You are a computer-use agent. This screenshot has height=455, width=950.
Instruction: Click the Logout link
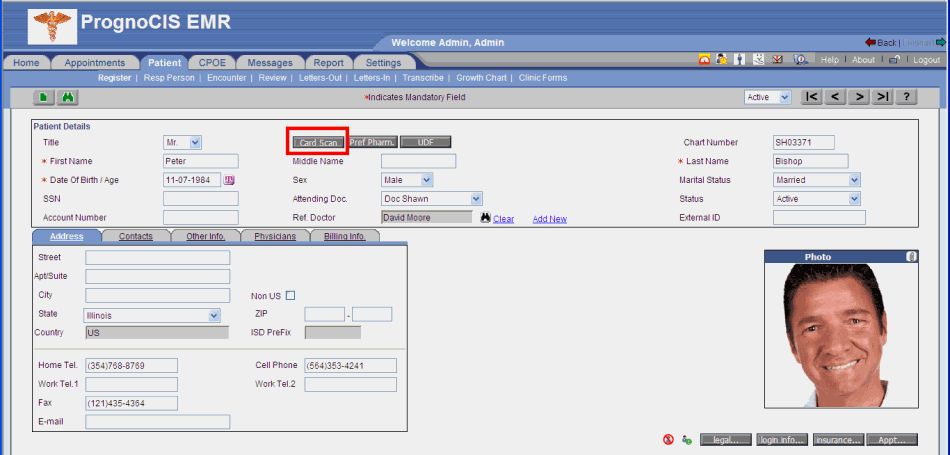(926, 60)
